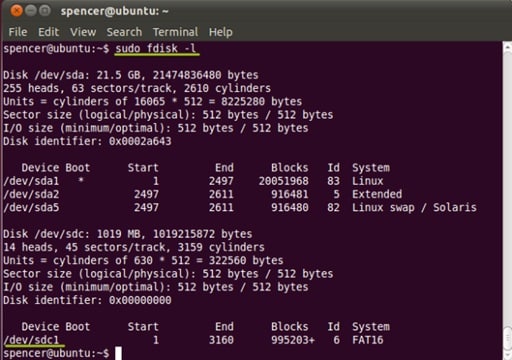Click the '/dev/sda1' partition row
The height and width of the screenshot is (360, 512).
coord(193,181)
